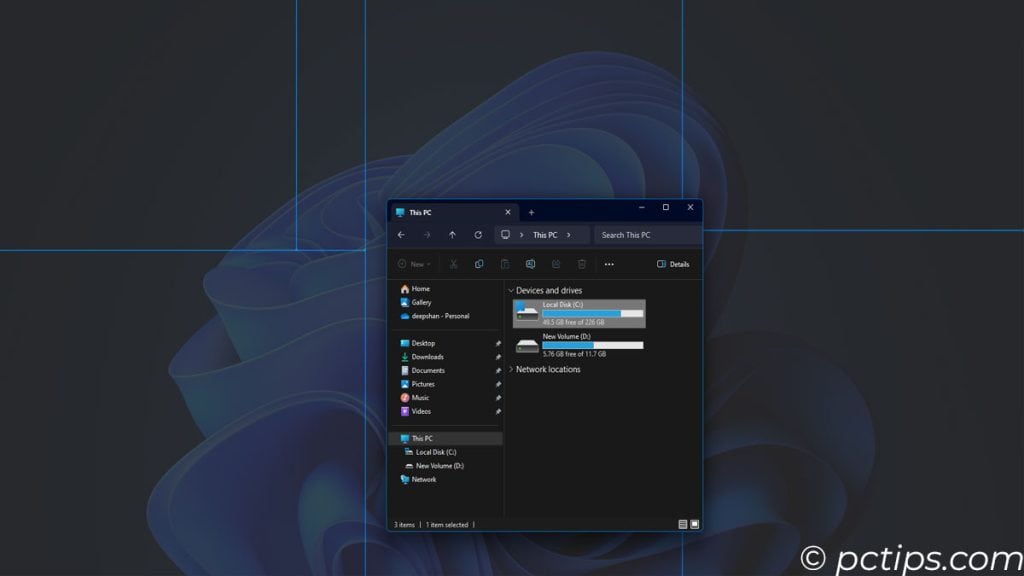Switch to large thumbnails view in status bar
The image size is (1024, 576).
pos(697,523)
